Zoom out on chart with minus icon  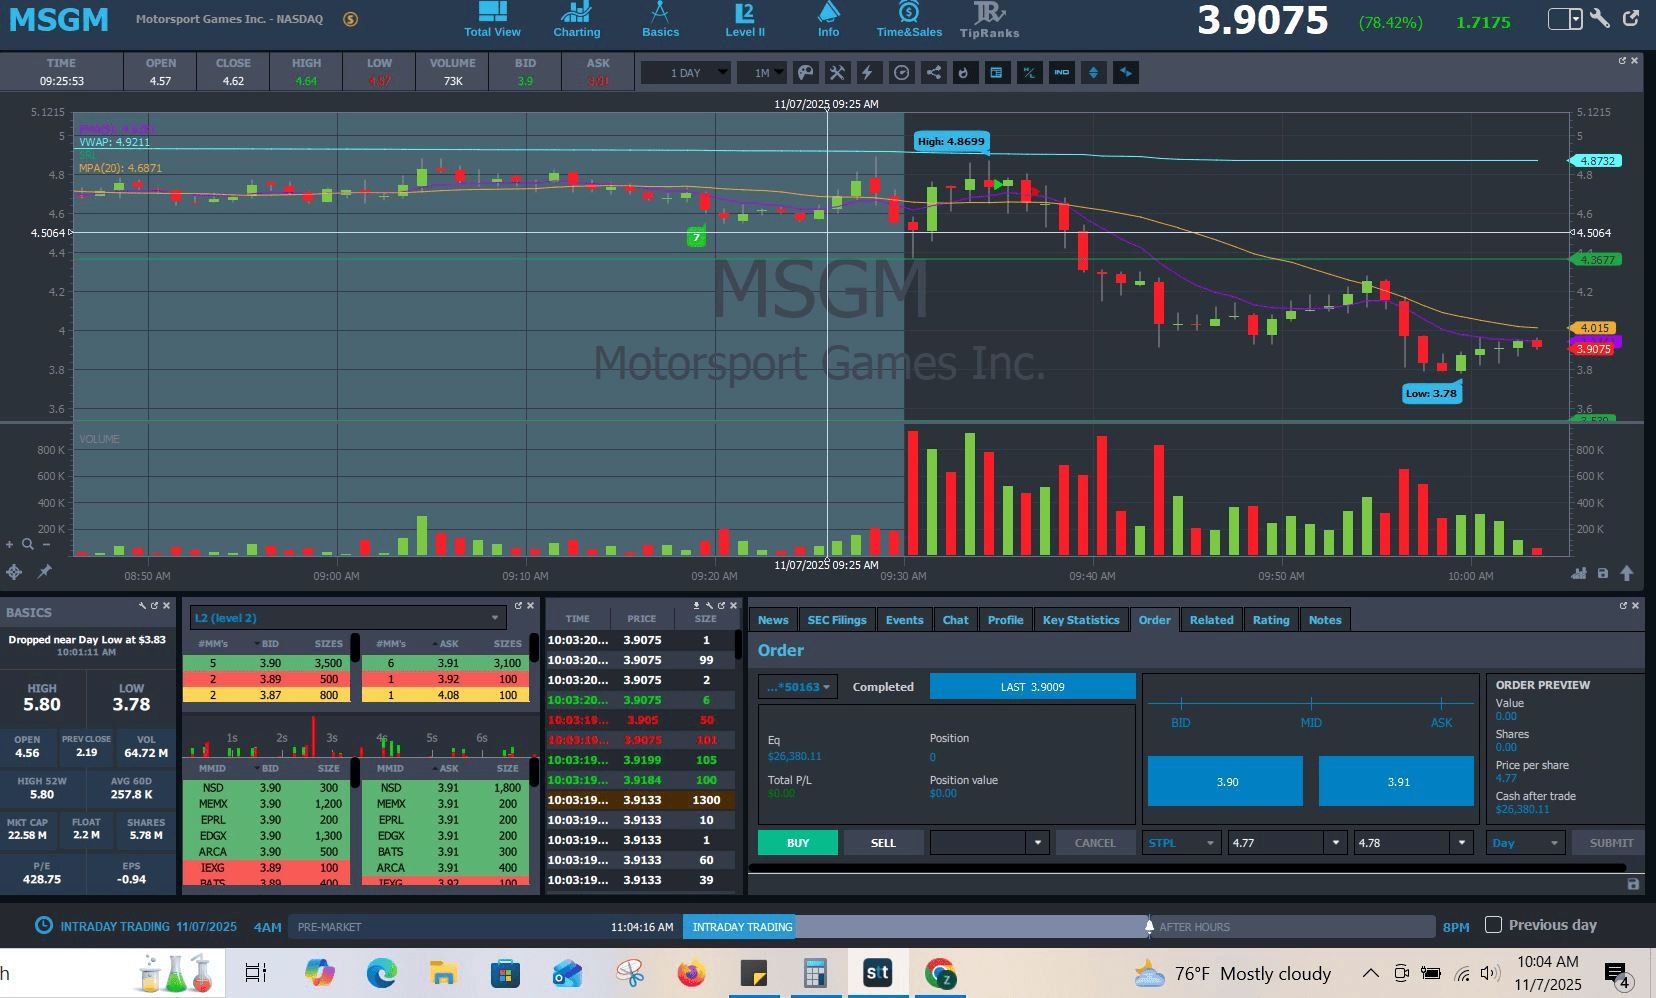(x=46, y=545)
